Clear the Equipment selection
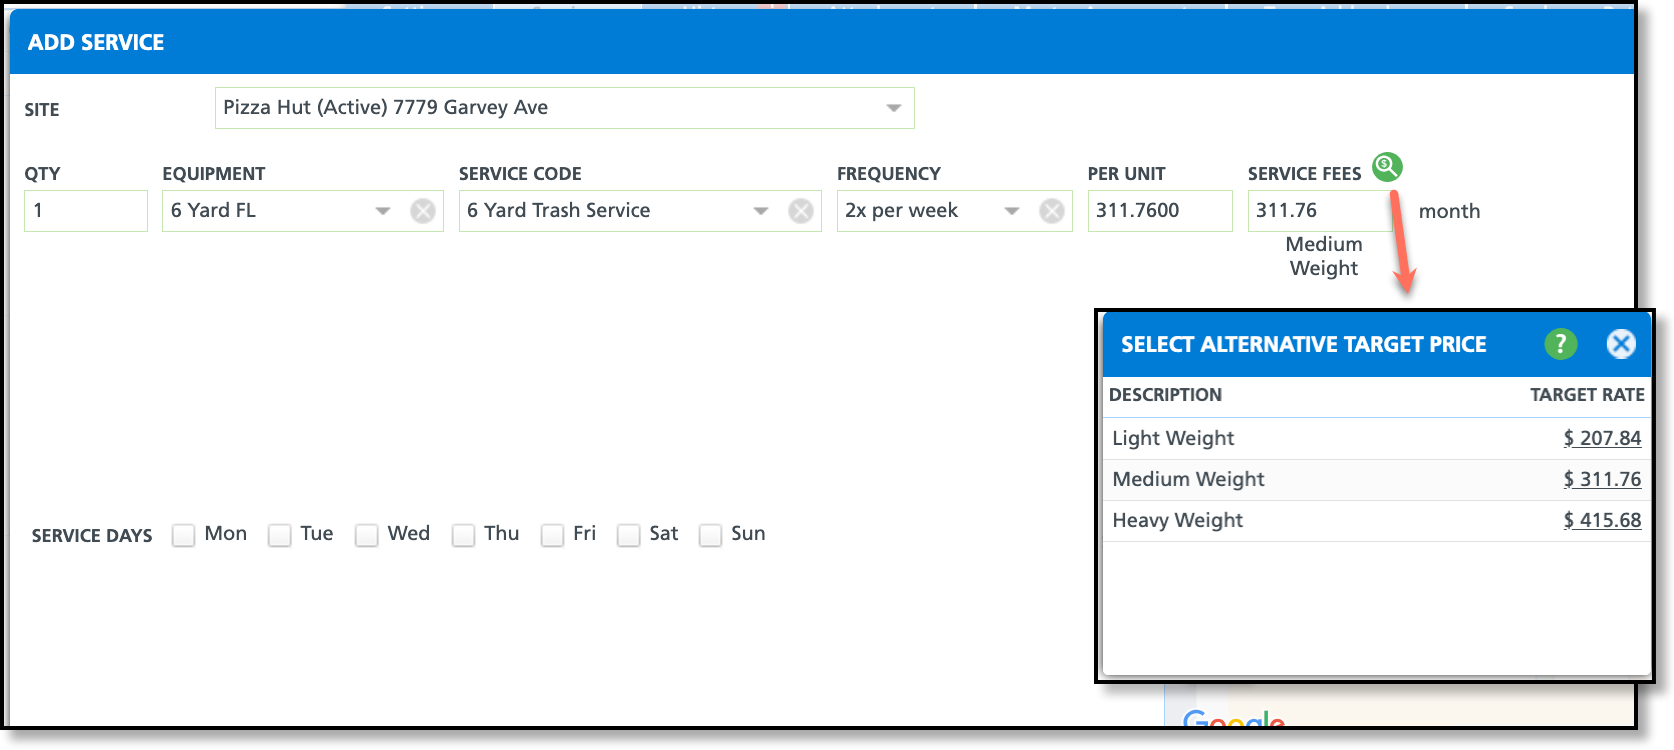 (x=423, y=211)
